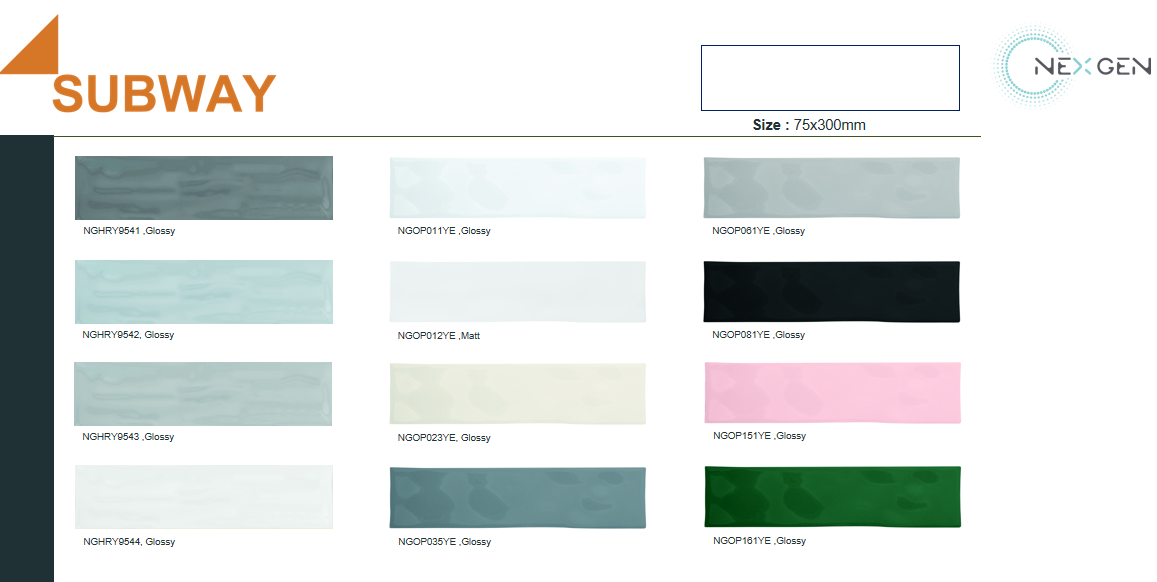This screenshot has height=582, width=1157.
Task: Select the NGOP023YE cream tile
Action: point(517,394)
